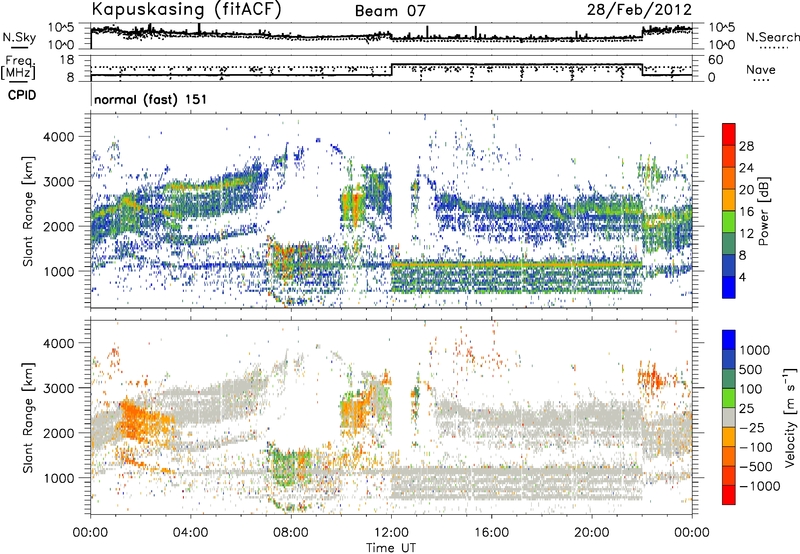The image size is (800, 554).
Task: Click the strong 1100 km ground scatter band after 12:00
Action: [516, 264]
